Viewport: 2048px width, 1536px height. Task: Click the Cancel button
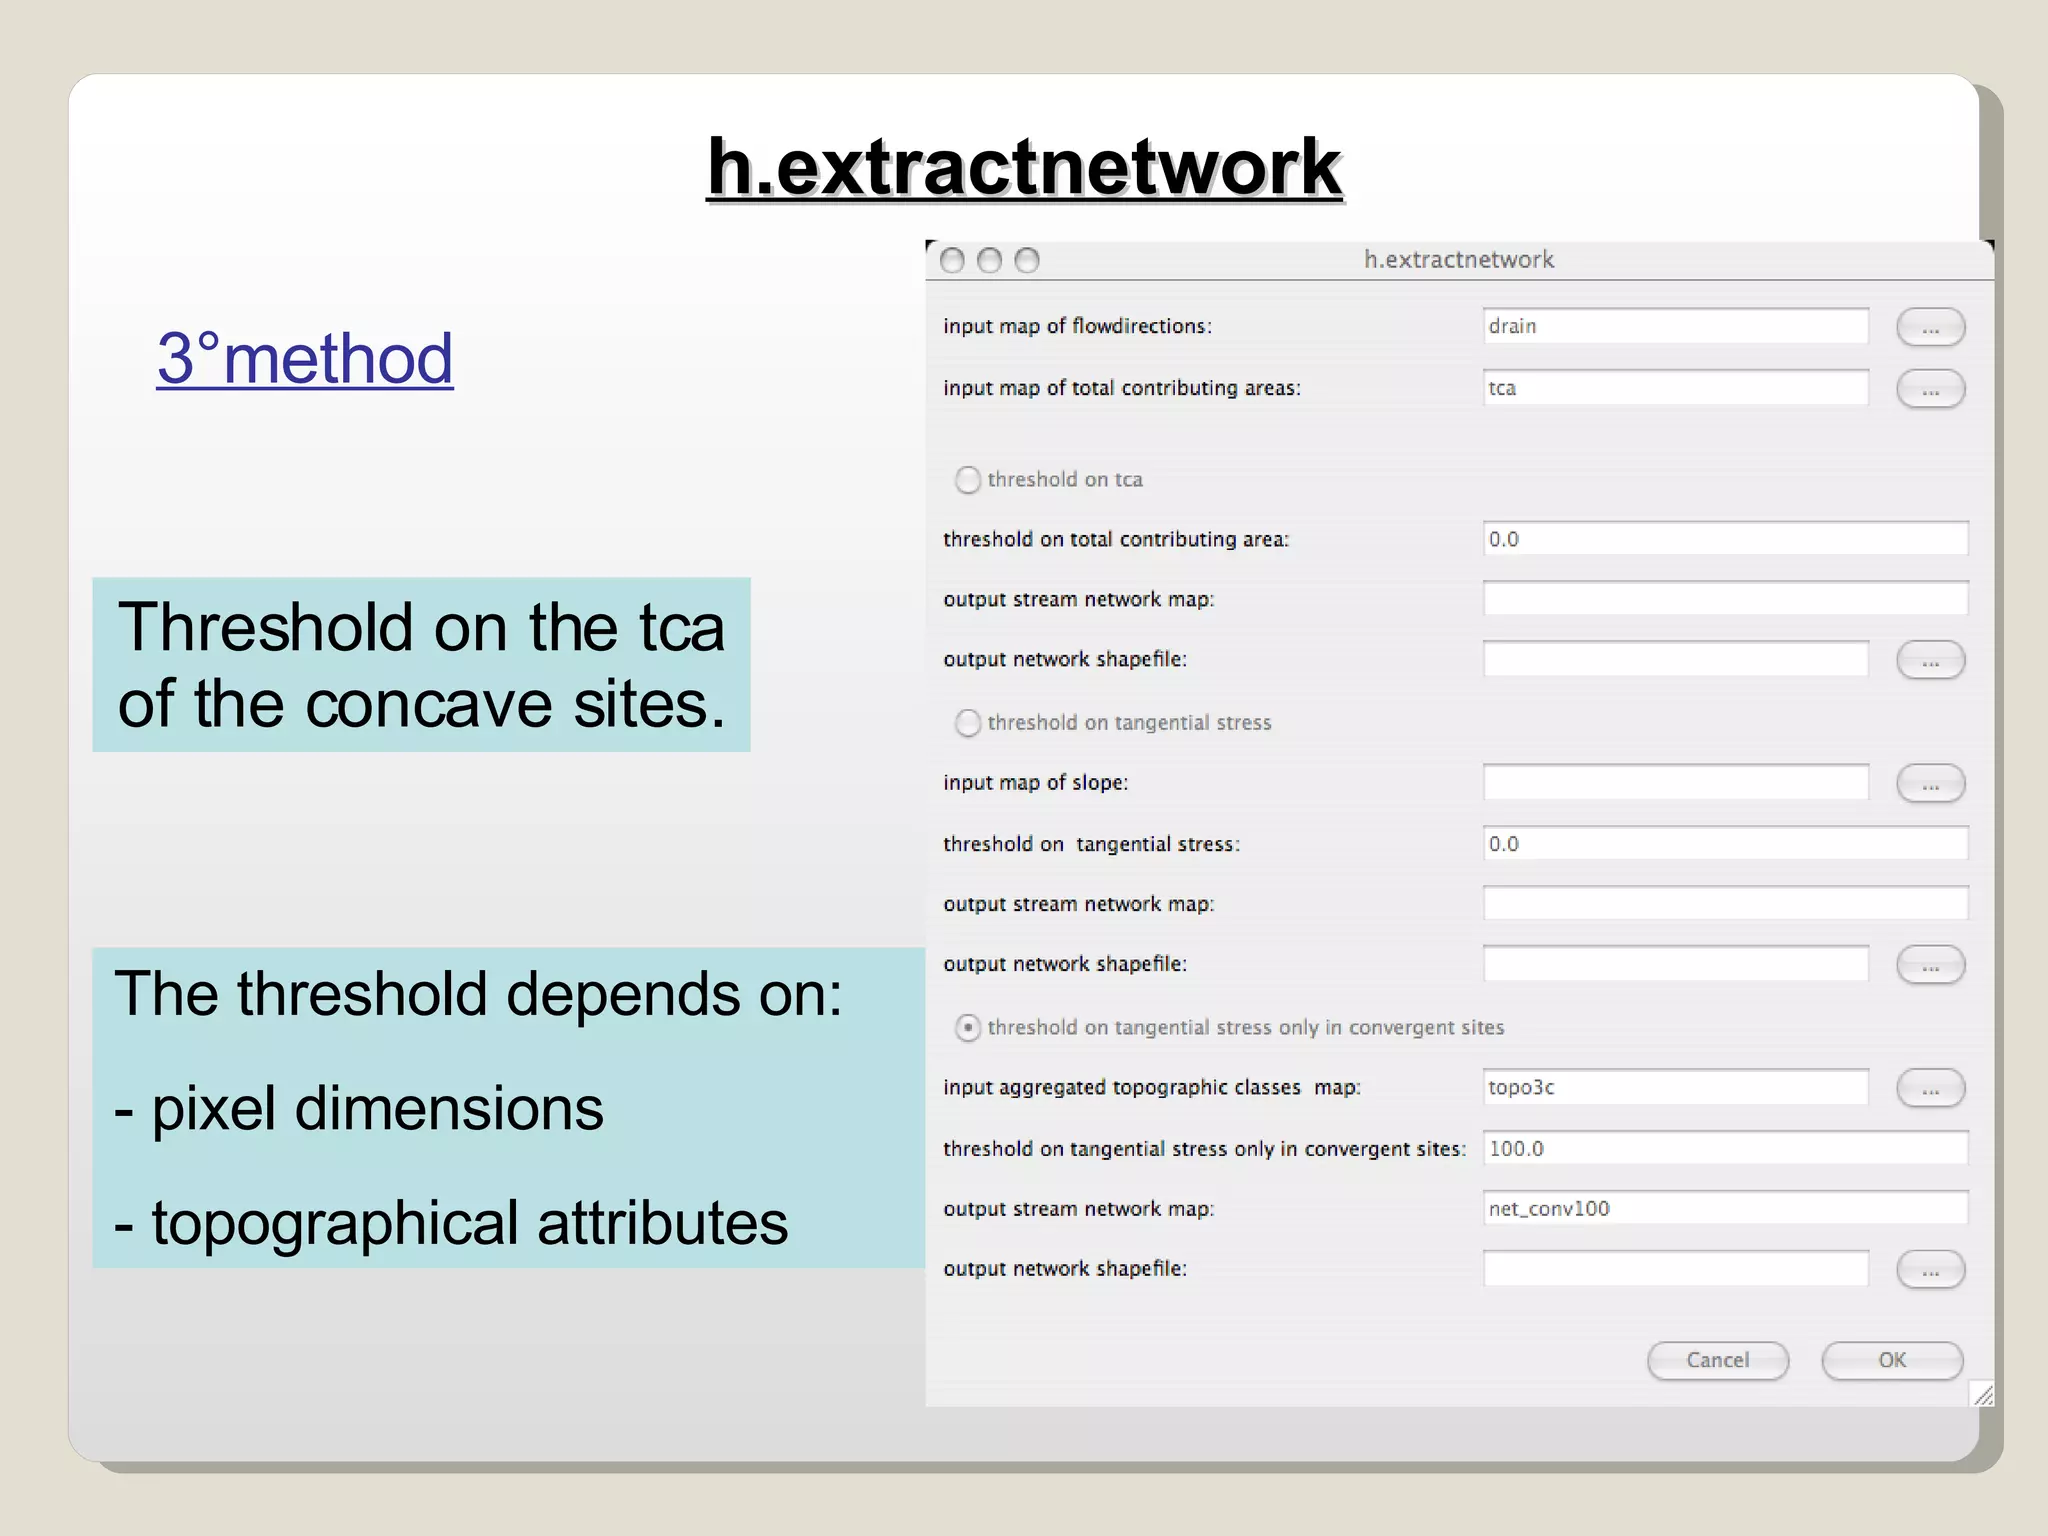click(1717, 1360)
